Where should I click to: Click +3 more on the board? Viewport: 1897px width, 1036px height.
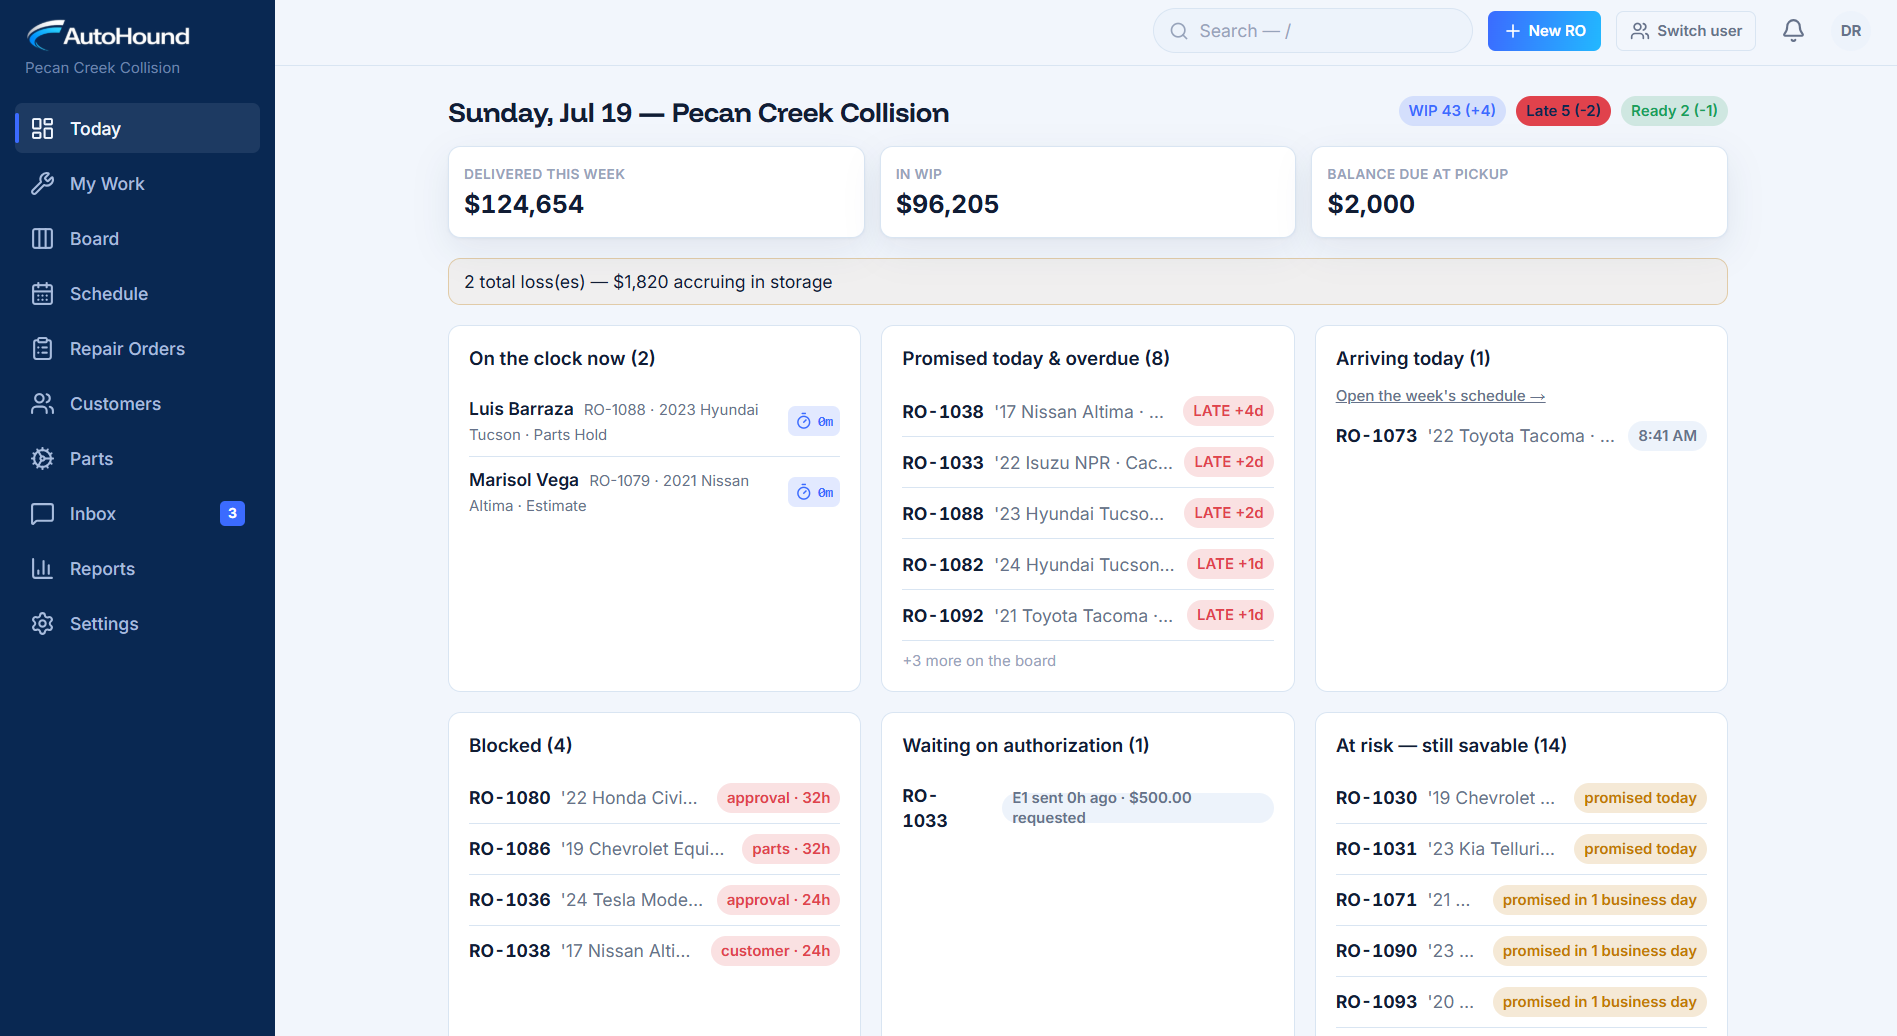[979, 661]
